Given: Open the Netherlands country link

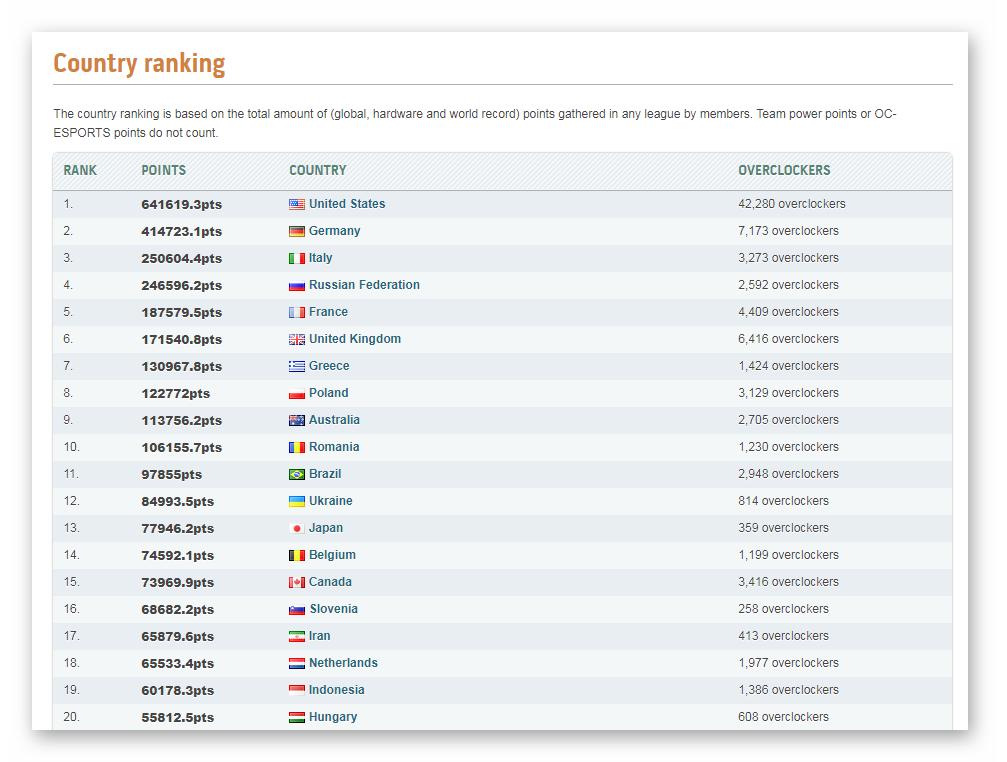Looking at the screenshot, I should click(x=343, y=662).
